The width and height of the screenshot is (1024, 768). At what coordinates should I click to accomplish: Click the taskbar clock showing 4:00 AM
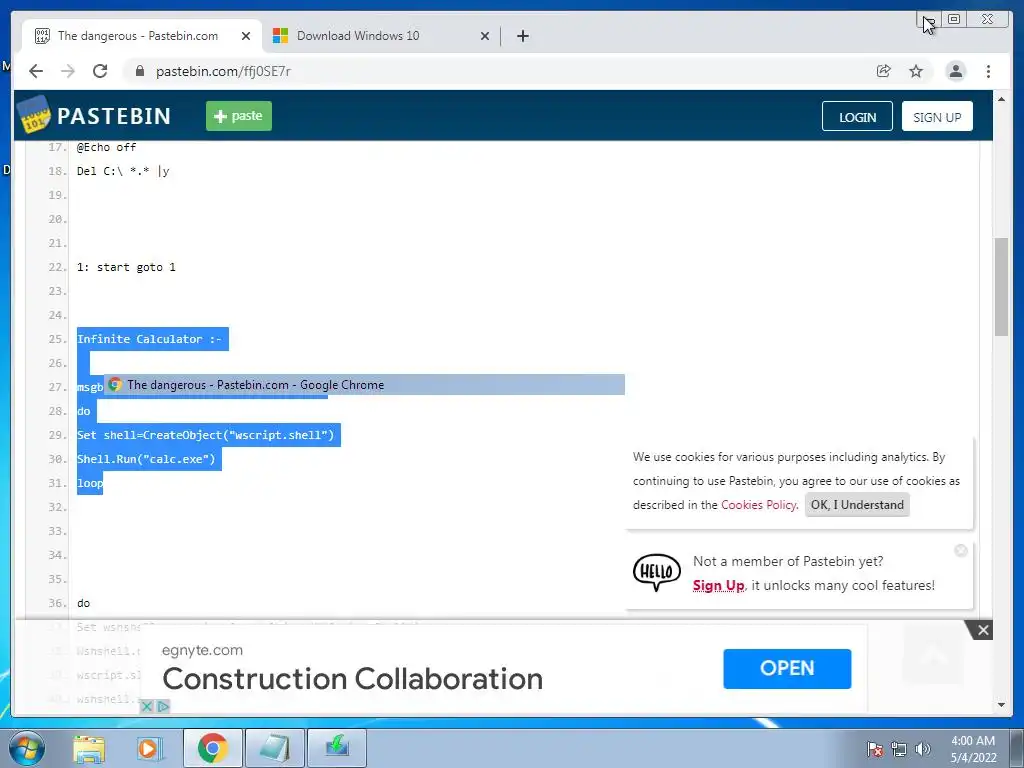tap(972, 748)
